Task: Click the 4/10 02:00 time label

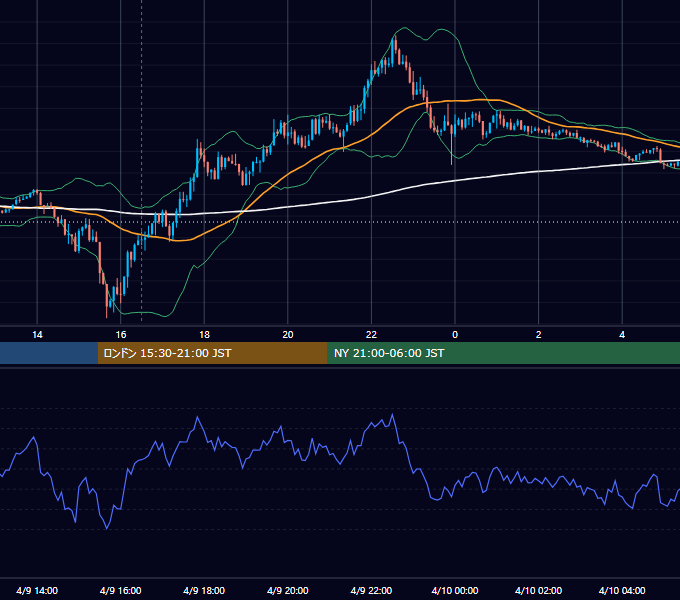Action: (538, 590)
